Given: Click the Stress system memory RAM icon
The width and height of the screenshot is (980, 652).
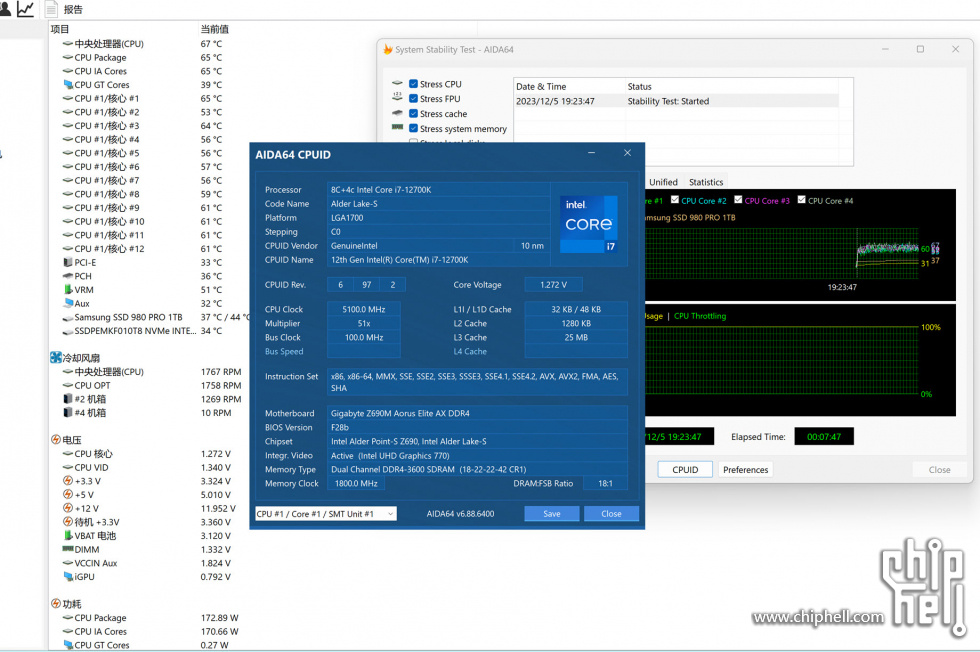Looking at the screenshot, I should [398, 127].
